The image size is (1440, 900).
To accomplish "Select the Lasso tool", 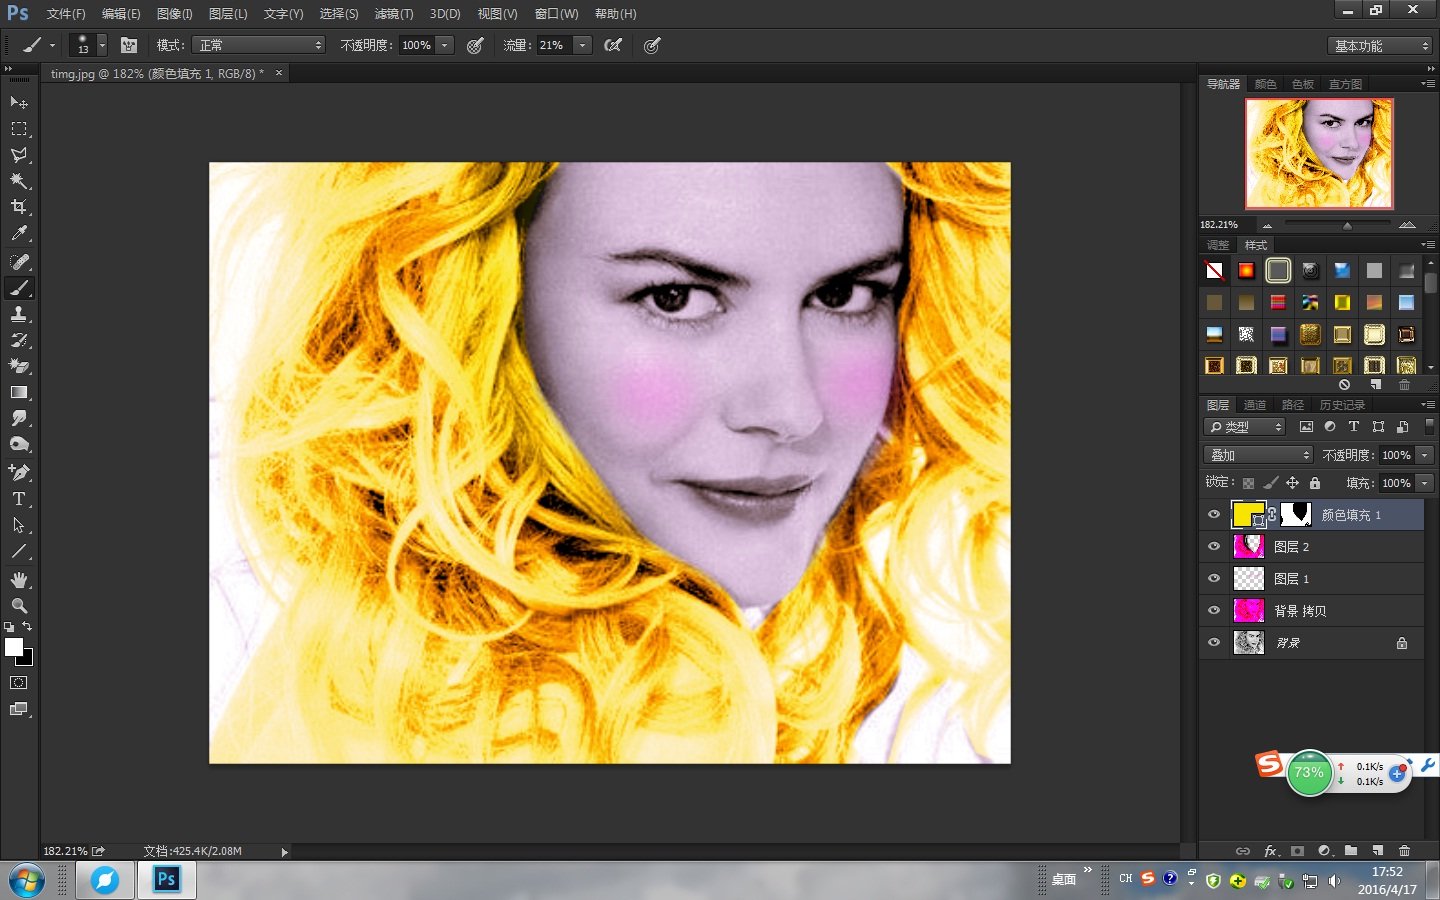I will click(x=18, y=155).
